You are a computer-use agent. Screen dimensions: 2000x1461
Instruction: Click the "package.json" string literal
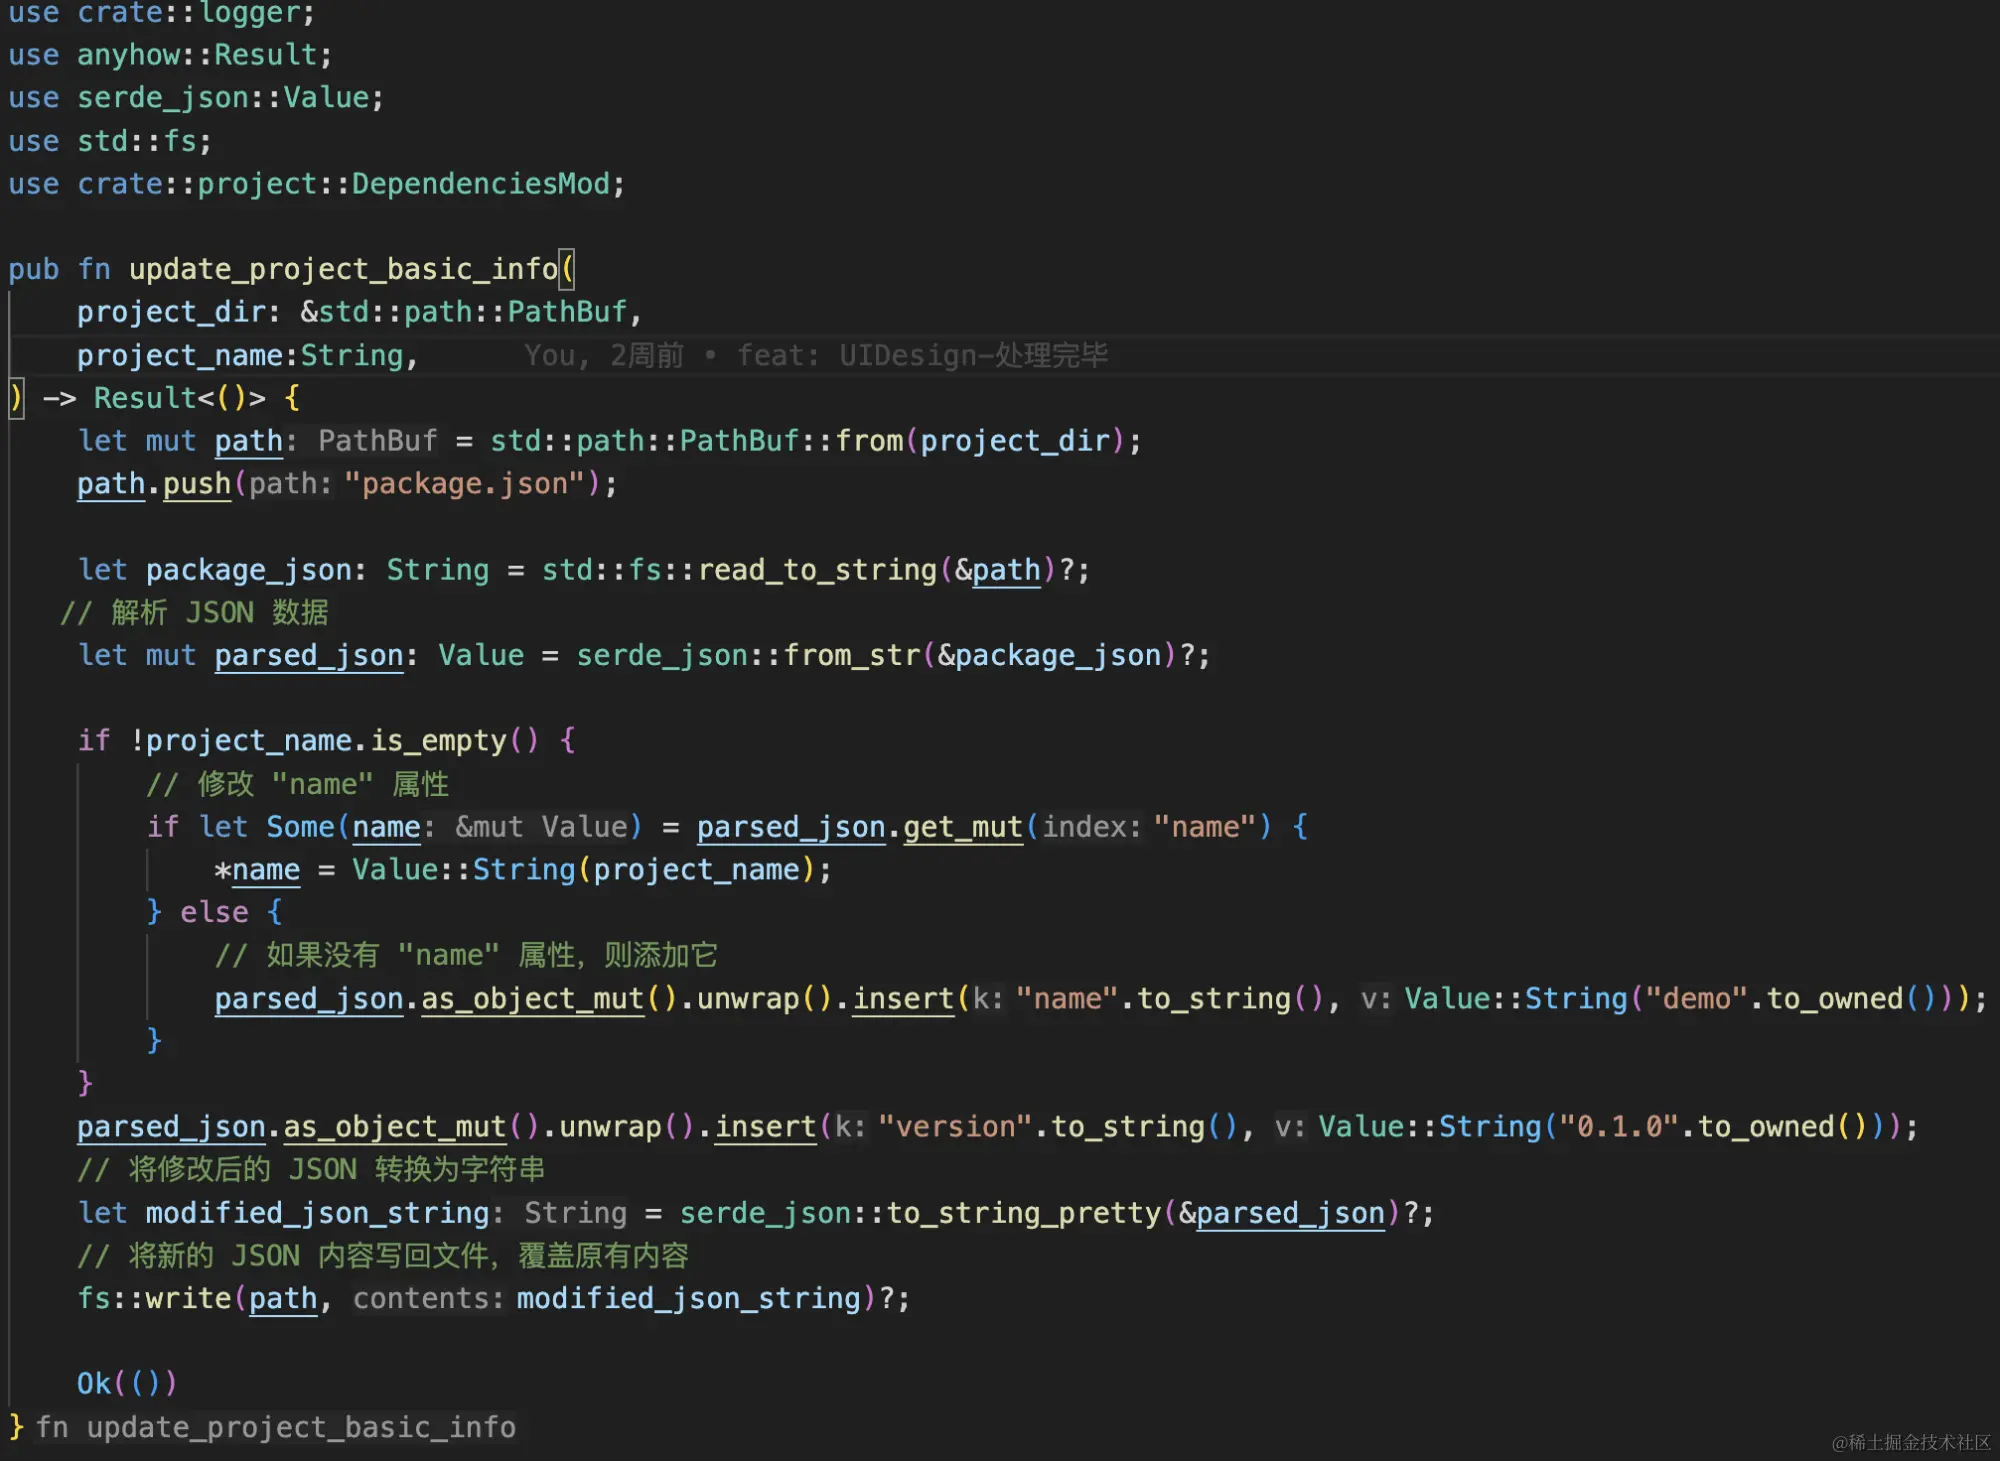point(464,484)
